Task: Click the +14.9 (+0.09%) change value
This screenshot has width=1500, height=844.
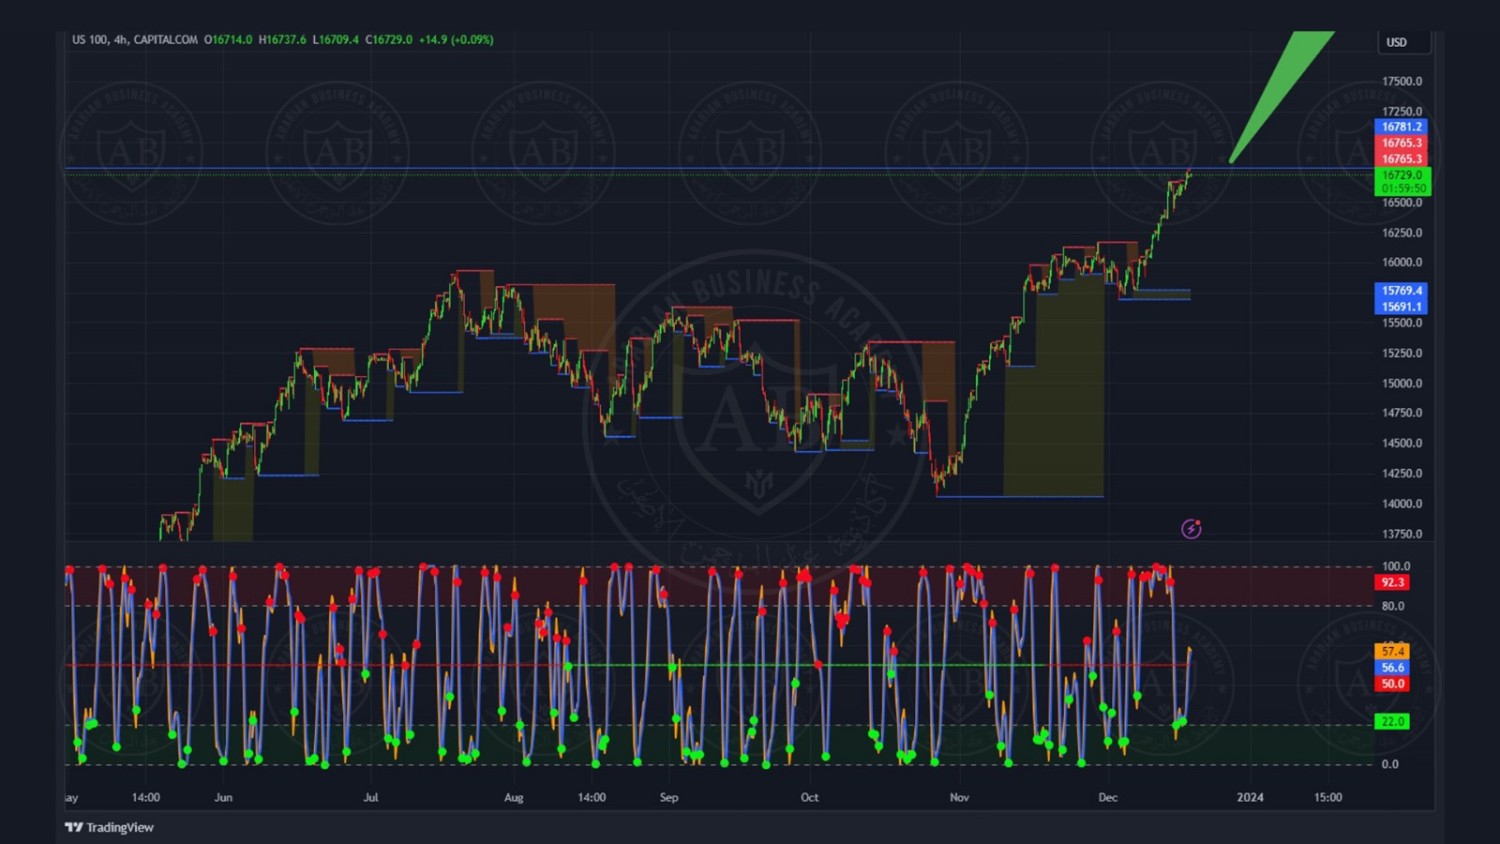Action: (456, 40)
